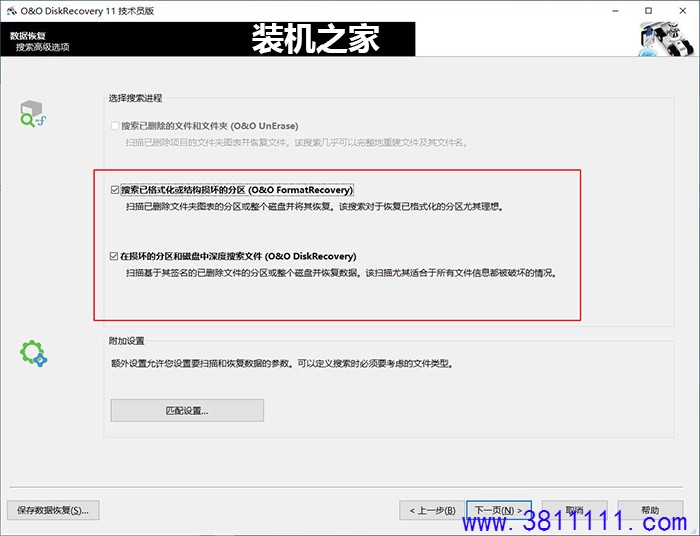Click the additional settings green gear icon

click(x=33, y=354)
